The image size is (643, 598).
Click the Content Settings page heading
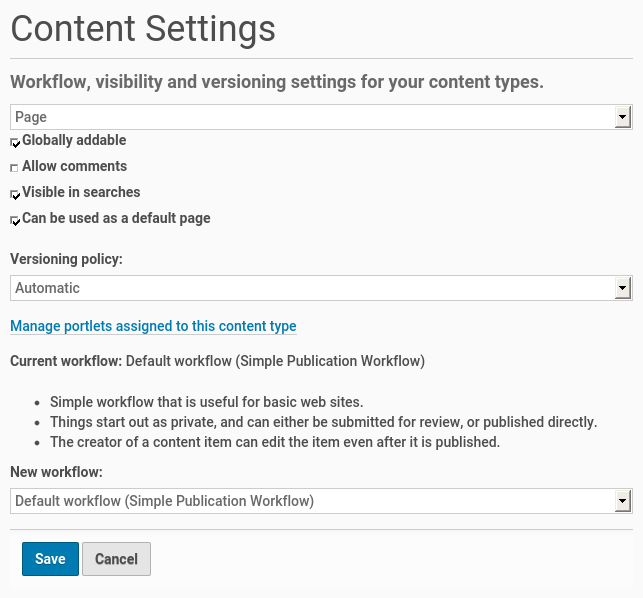click(143, 28)
